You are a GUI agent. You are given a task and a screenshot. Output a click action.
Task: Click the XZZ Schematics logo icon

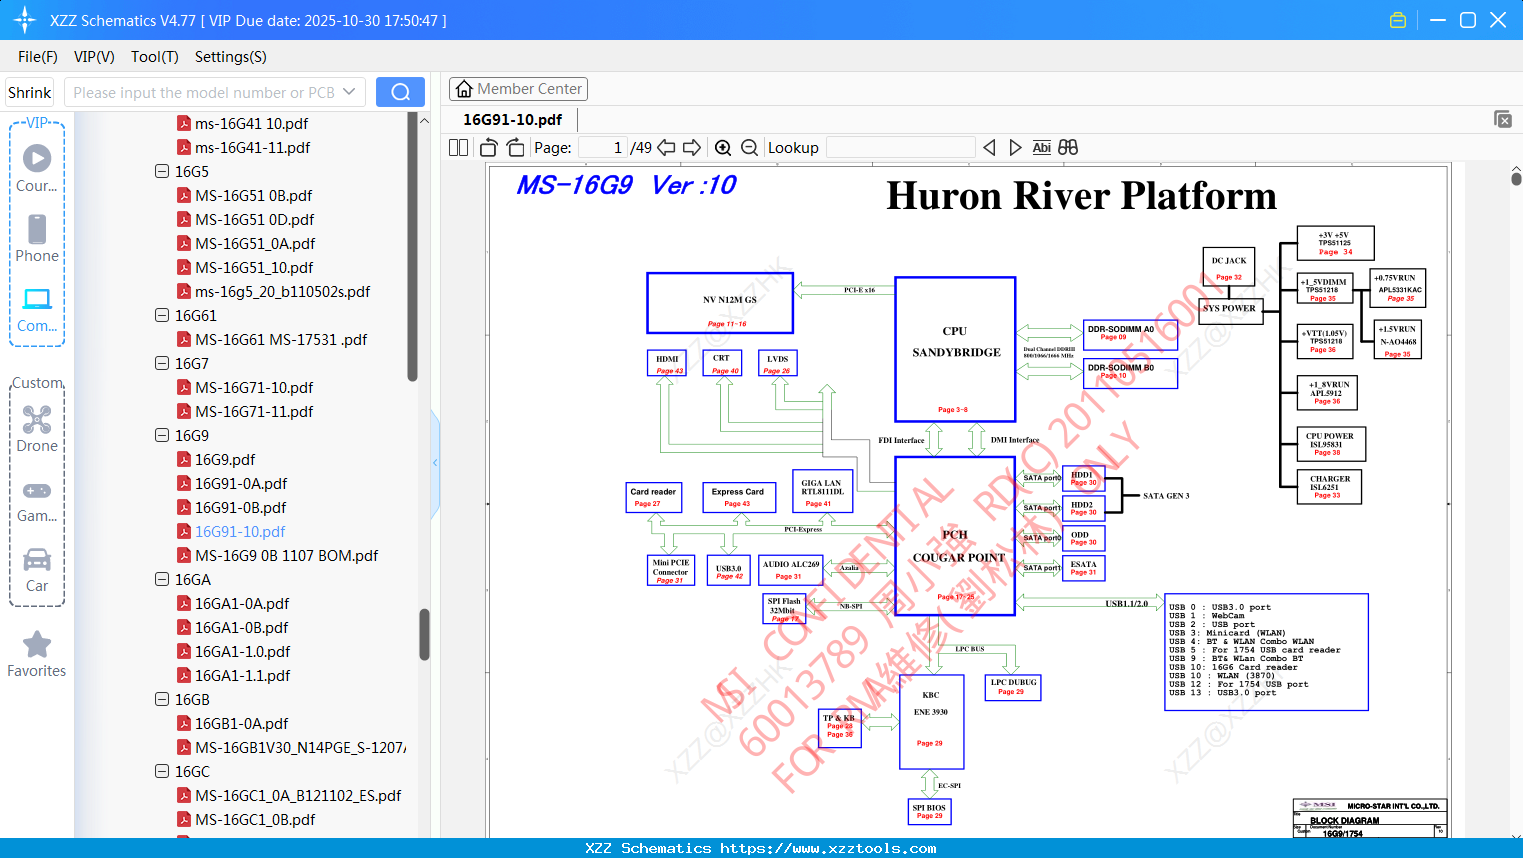[x=24, y=20]
